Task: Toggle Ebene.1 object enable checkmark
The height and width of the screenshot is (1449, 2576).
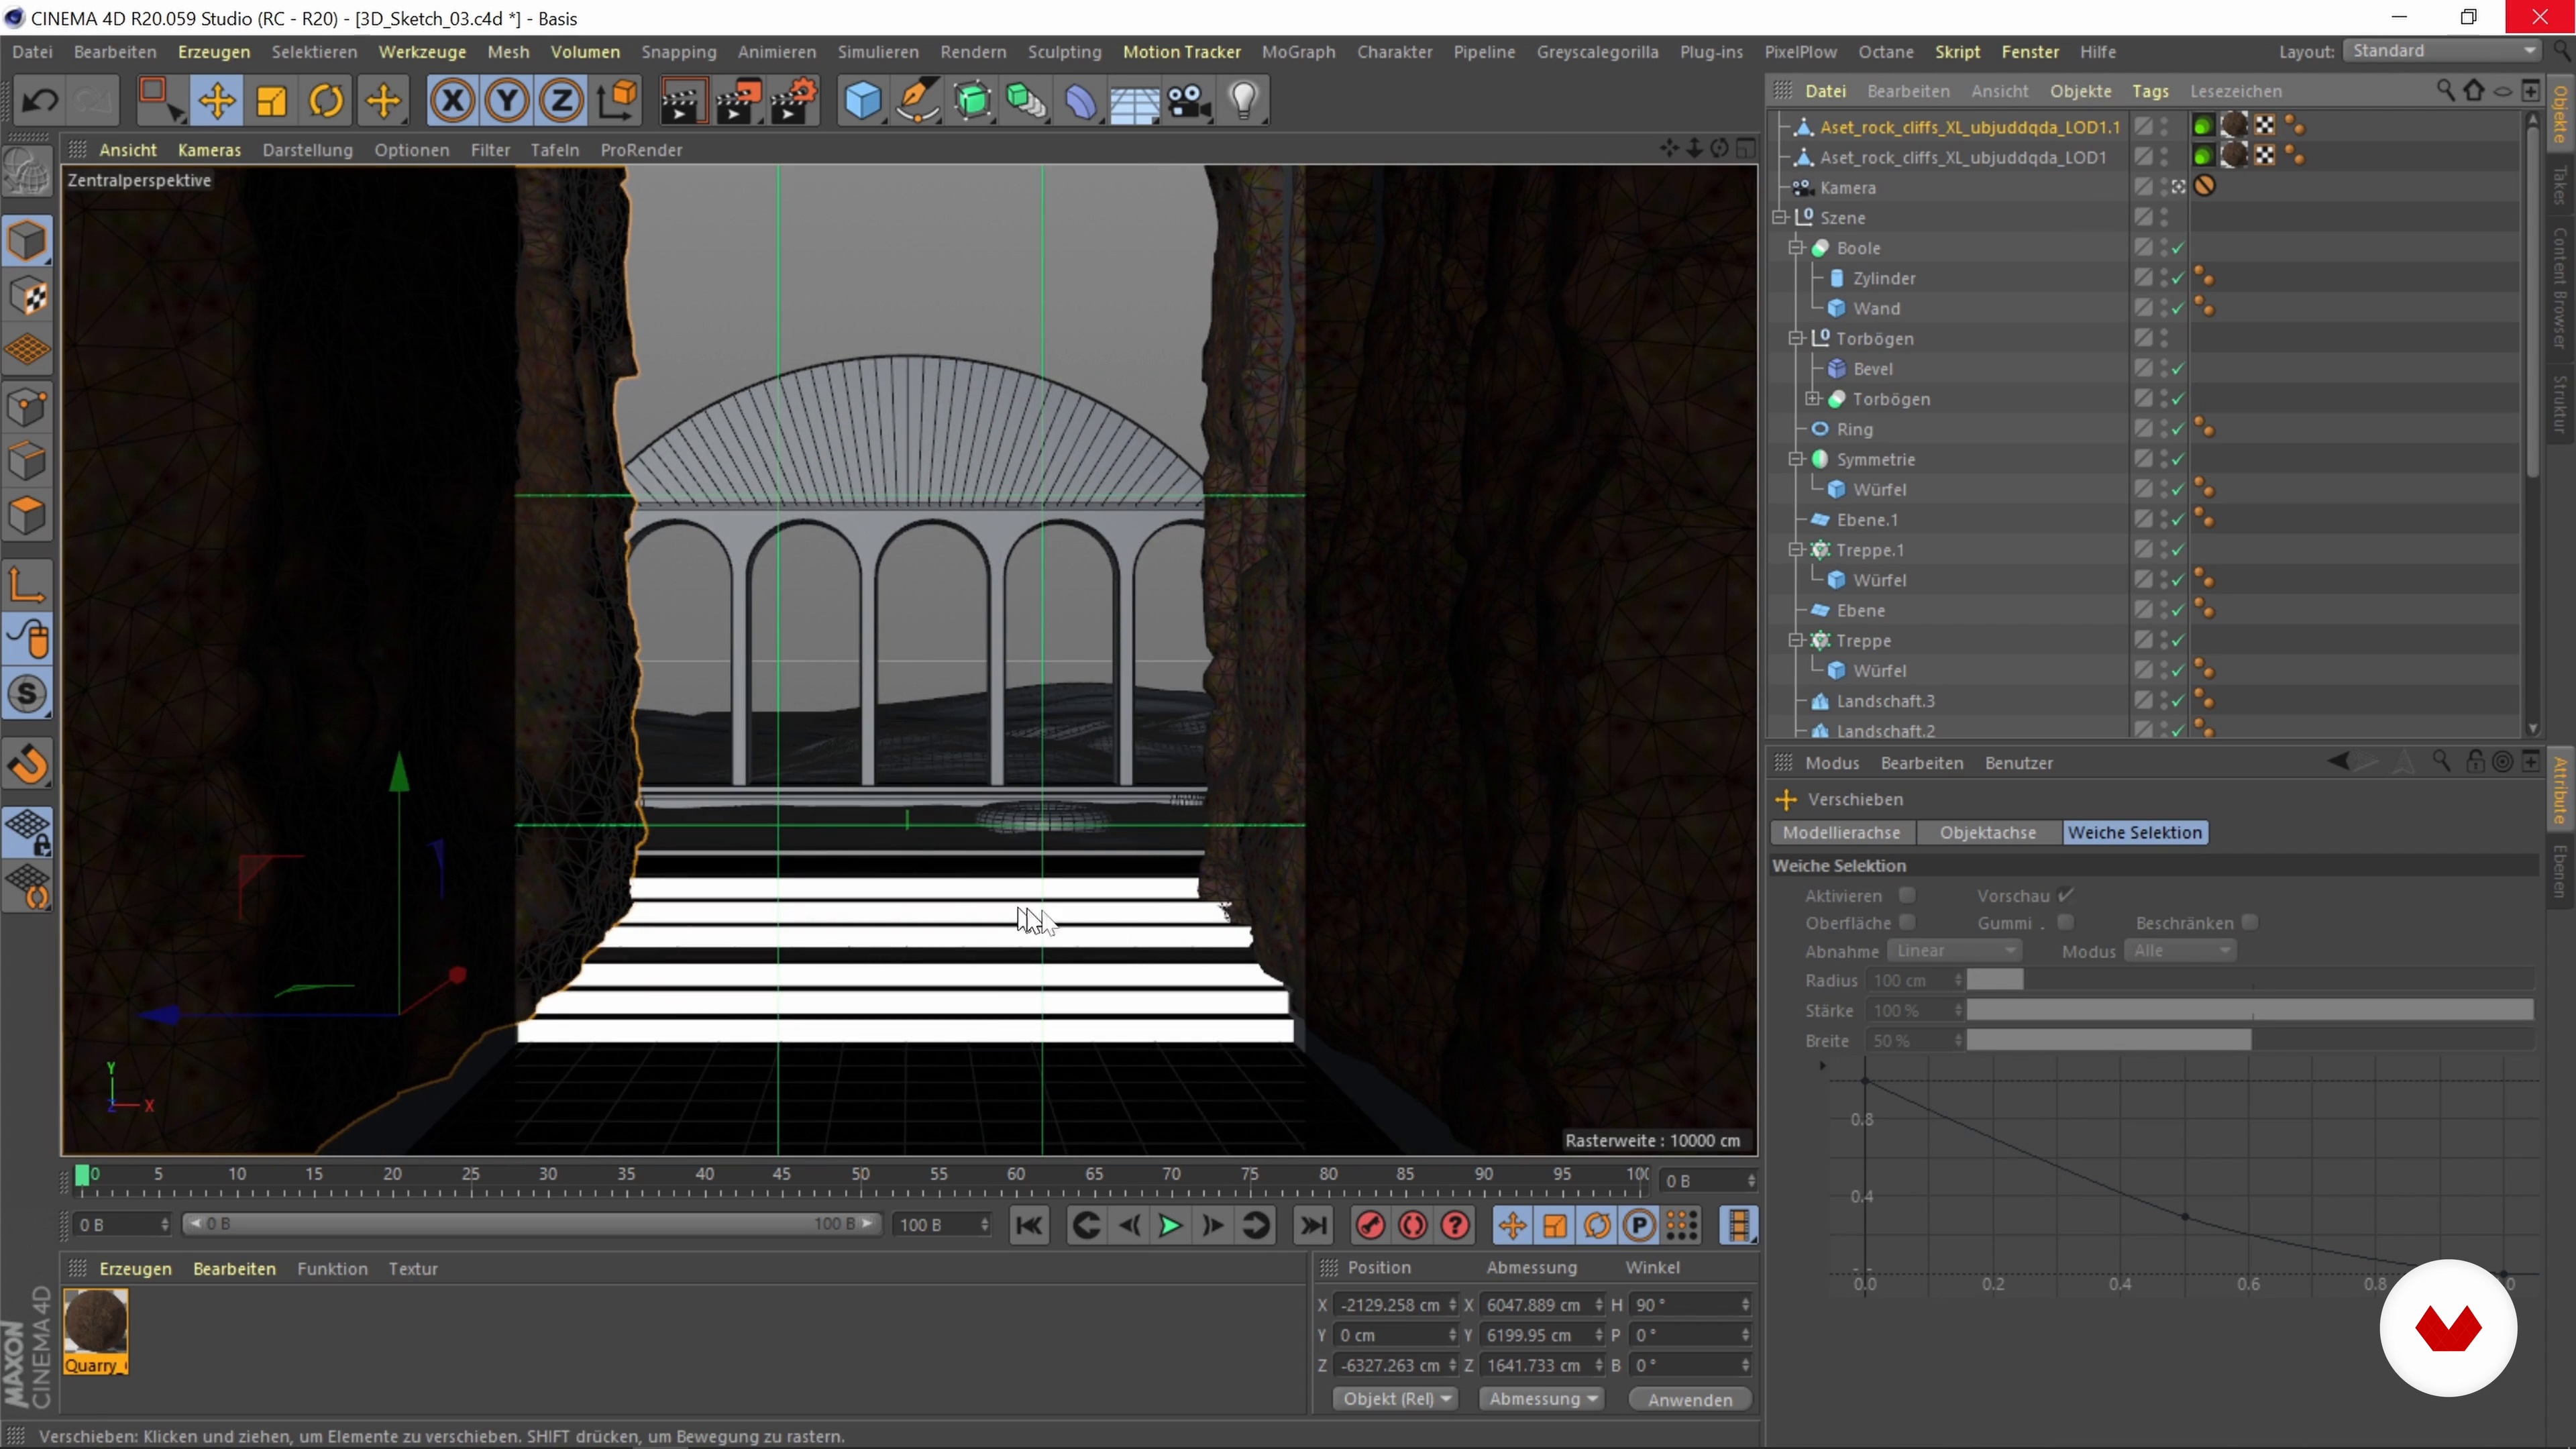Action: [x=2177, y=519]
